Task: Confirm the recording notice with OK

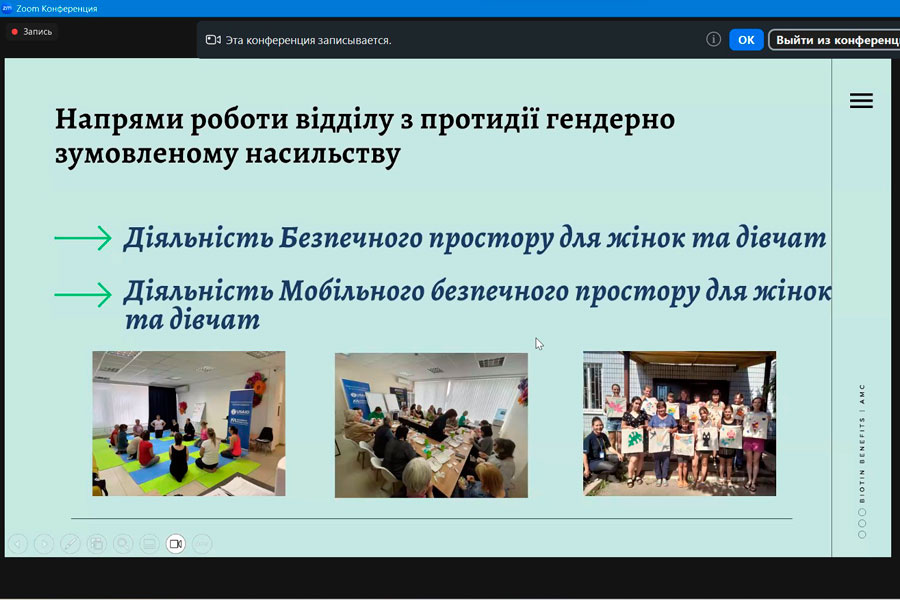Action: pyautogui.click(x=746, y=40)
